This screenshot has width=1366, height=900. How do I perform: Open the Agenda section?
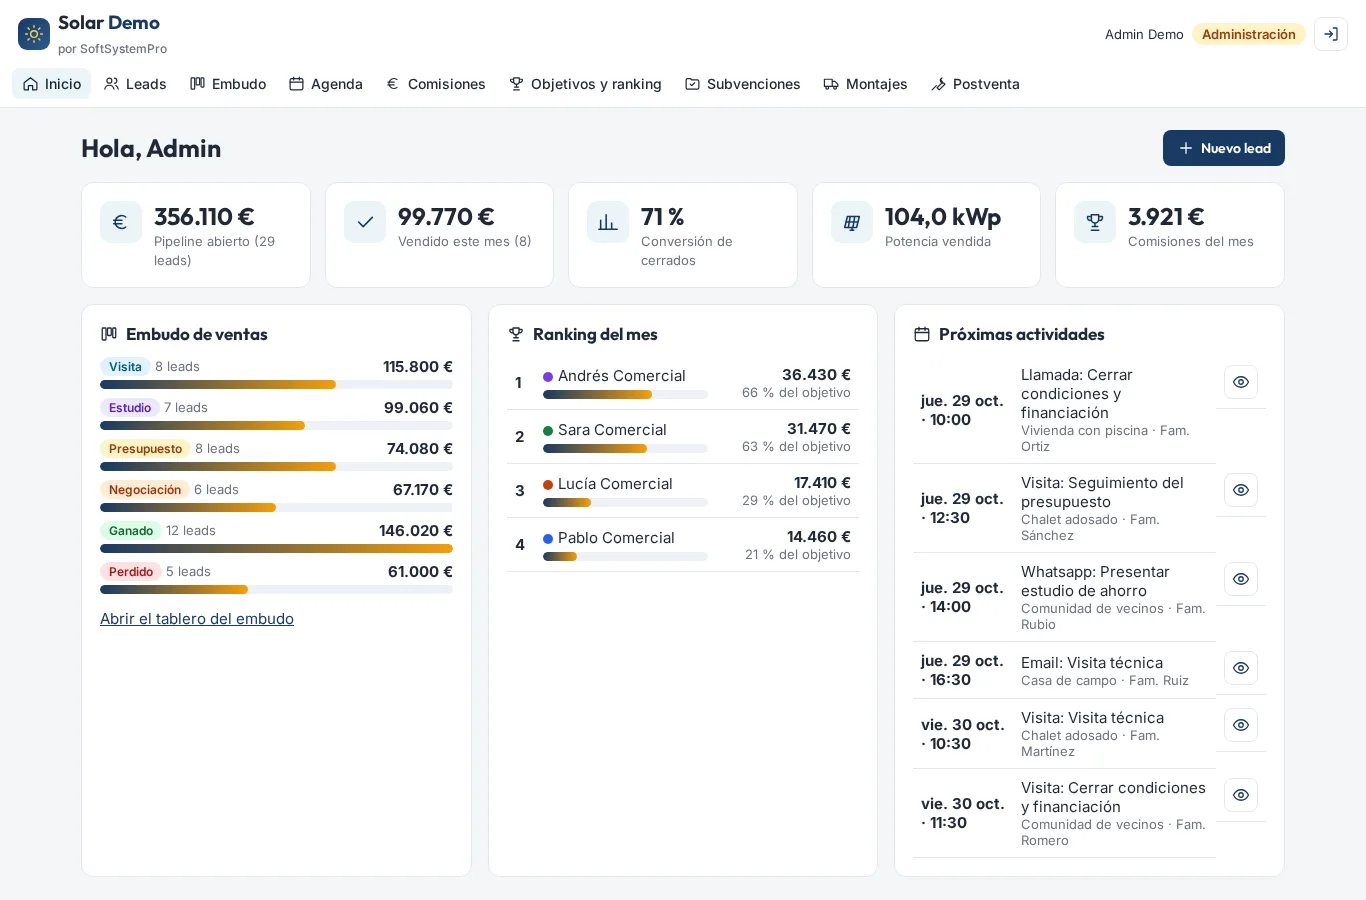(326, 84)
